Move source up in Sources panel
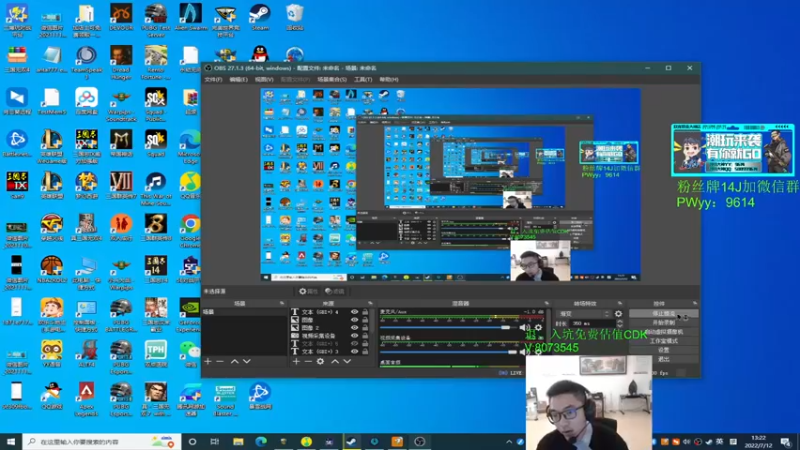800x450 pixels. coord(335,361)
